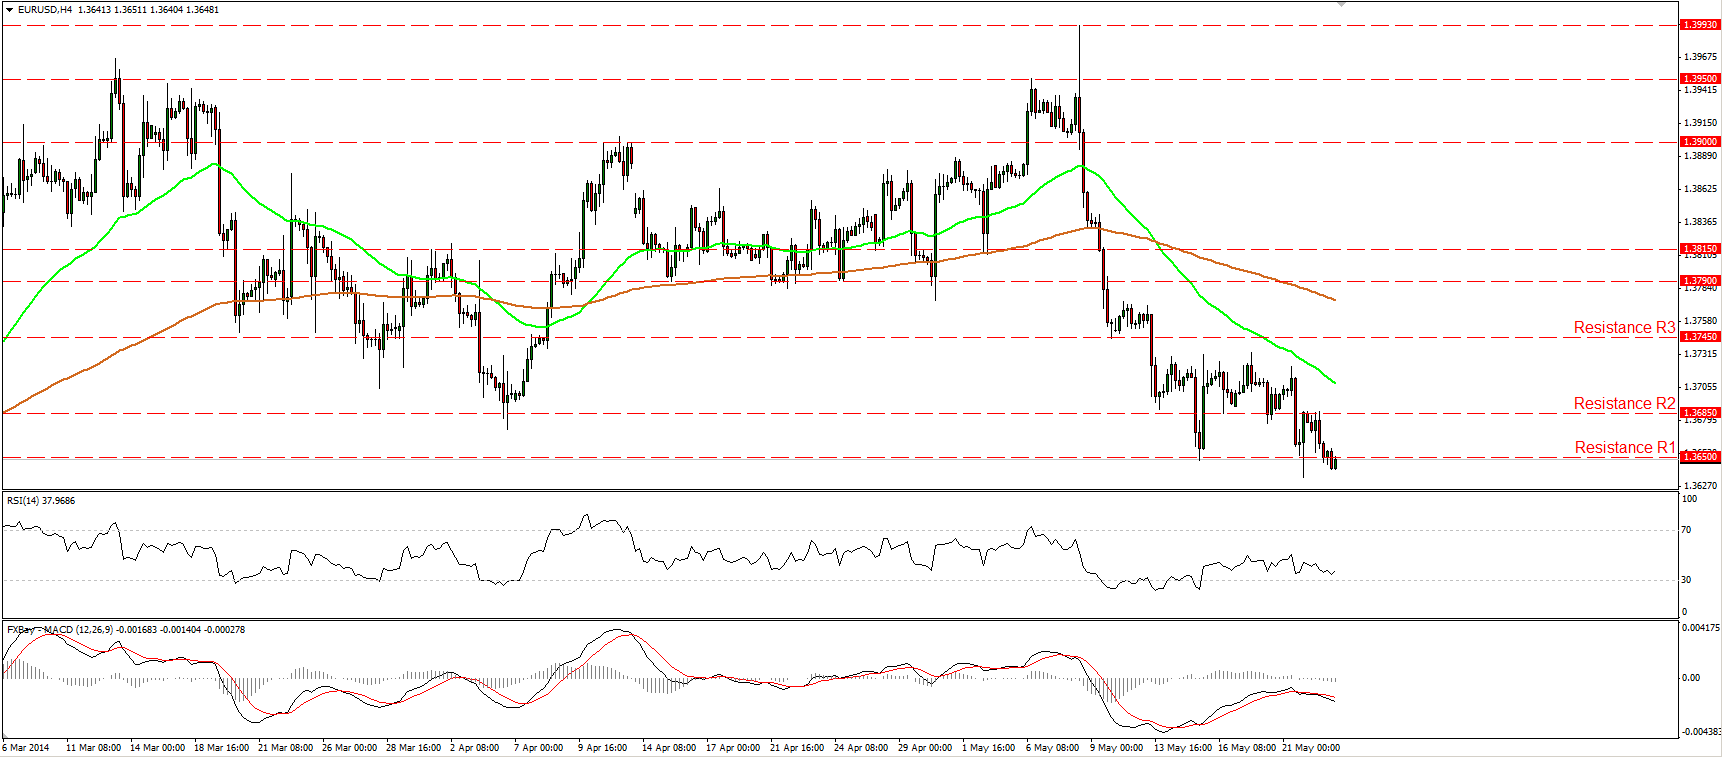Viewport: 1722px width, 758px height.
Task: Click the RSI scale value 70
Action: tap(1687, 529)
